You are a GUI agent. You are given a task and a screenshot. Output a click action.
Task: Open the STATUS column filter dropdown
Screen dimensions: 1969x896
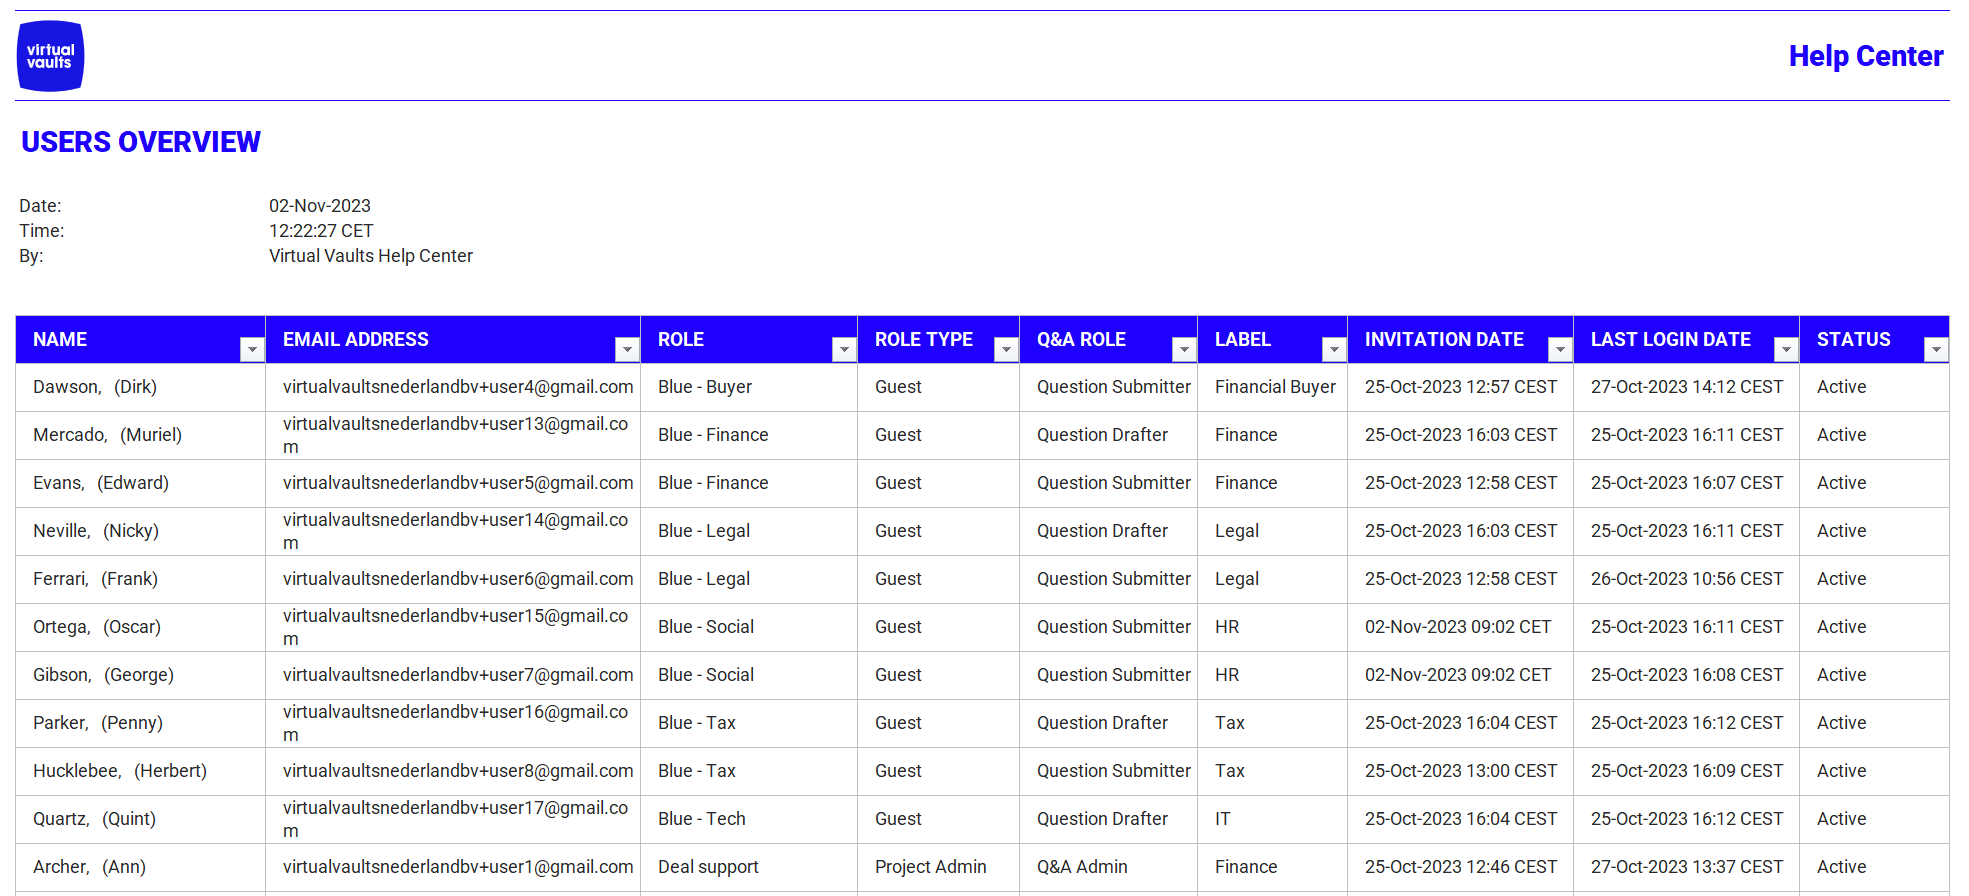point(1936,349)
